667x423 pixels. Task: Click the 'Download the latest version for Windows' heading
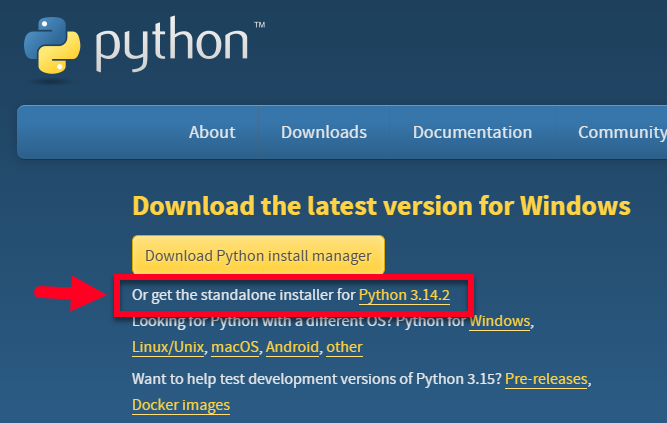point(381,206)
